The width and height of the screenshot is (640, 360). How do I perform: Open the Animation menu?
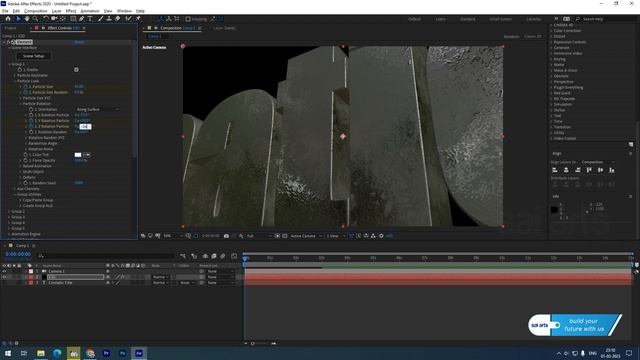[x=90, y=11]
